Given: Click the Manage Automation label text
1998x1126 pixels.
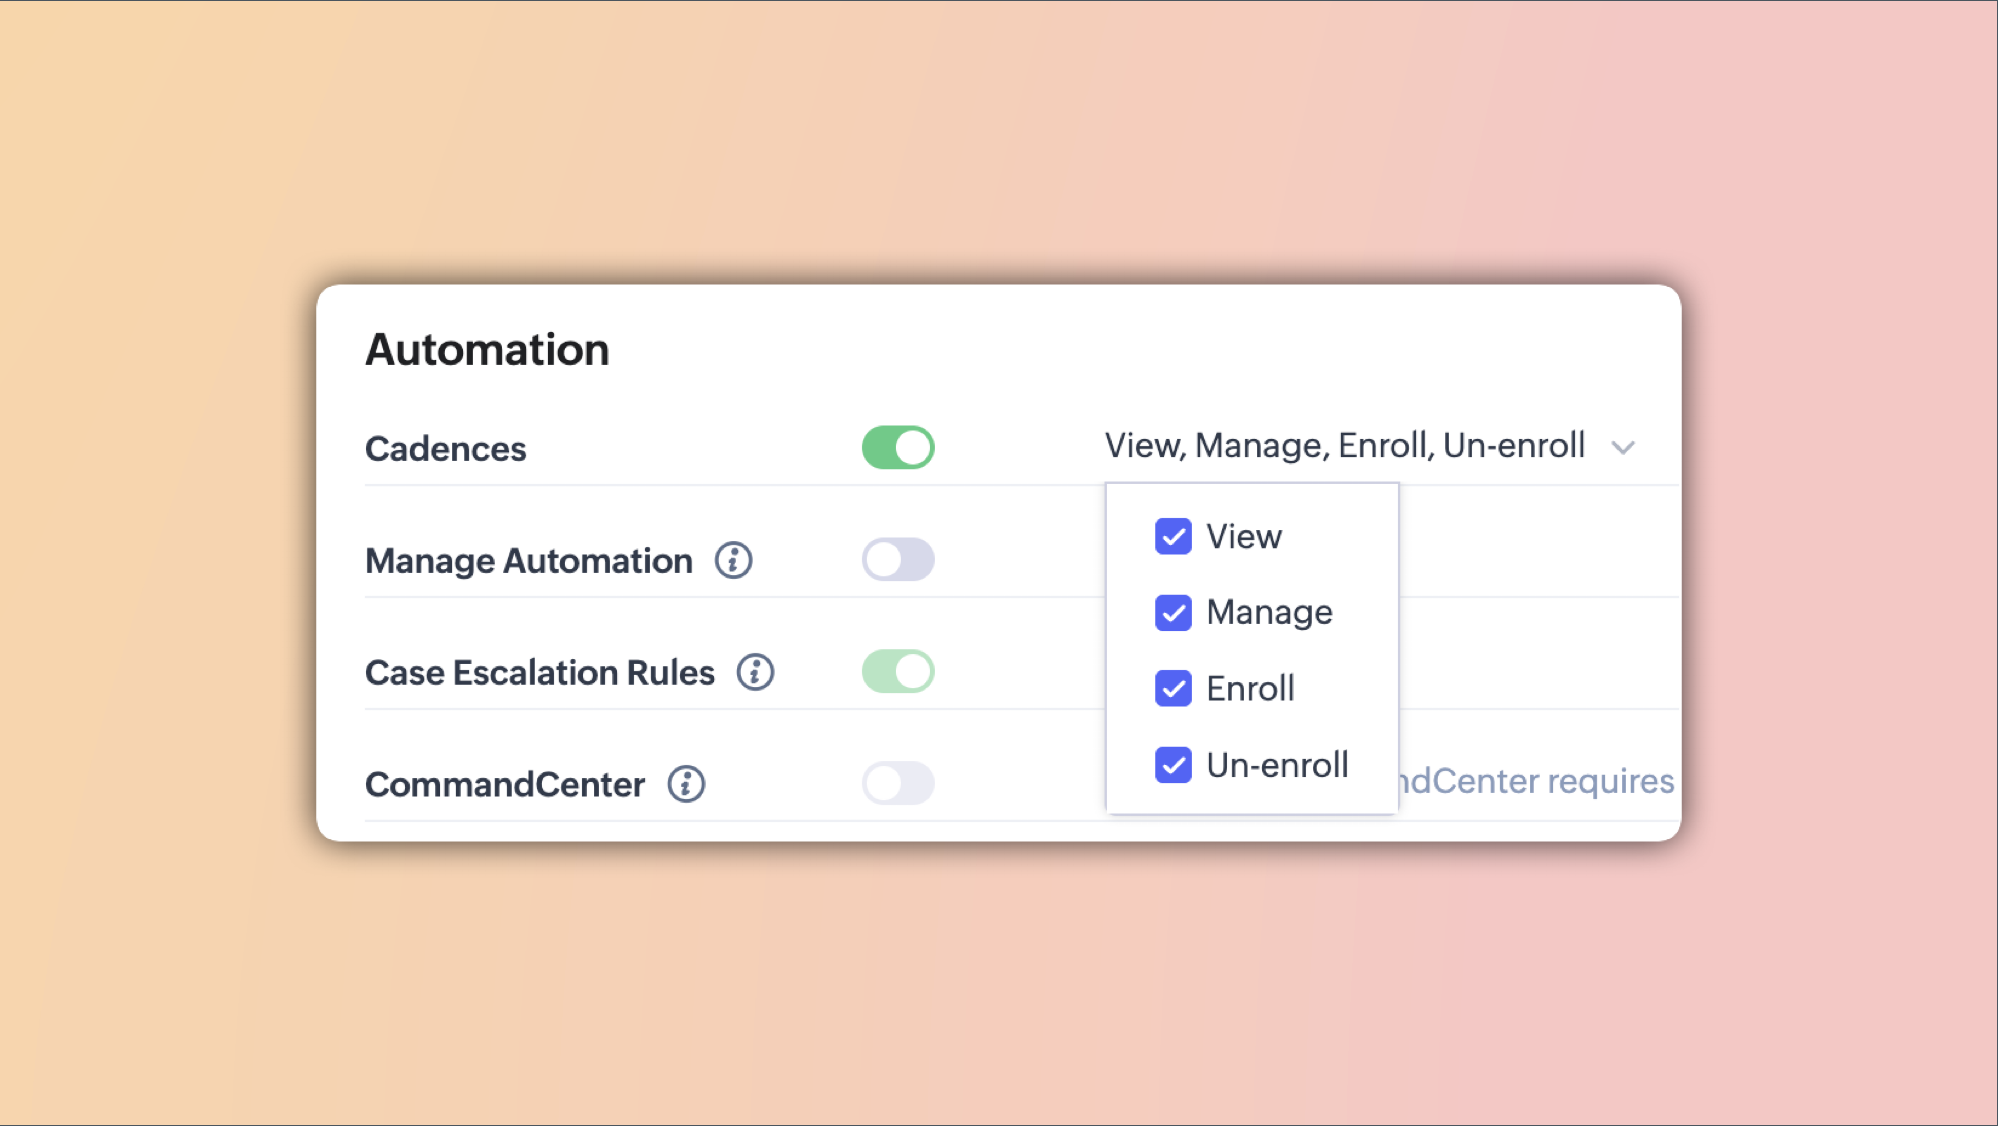Looking at the screenshot, I should click(x=528, y=561).
